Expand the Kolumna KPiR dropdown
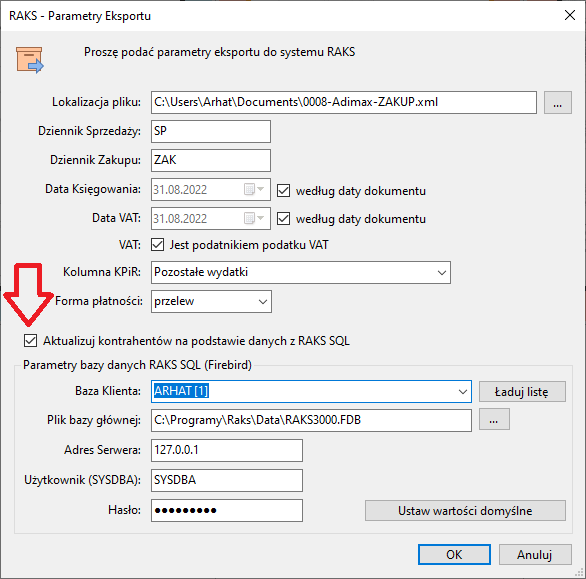 (441, 272)
